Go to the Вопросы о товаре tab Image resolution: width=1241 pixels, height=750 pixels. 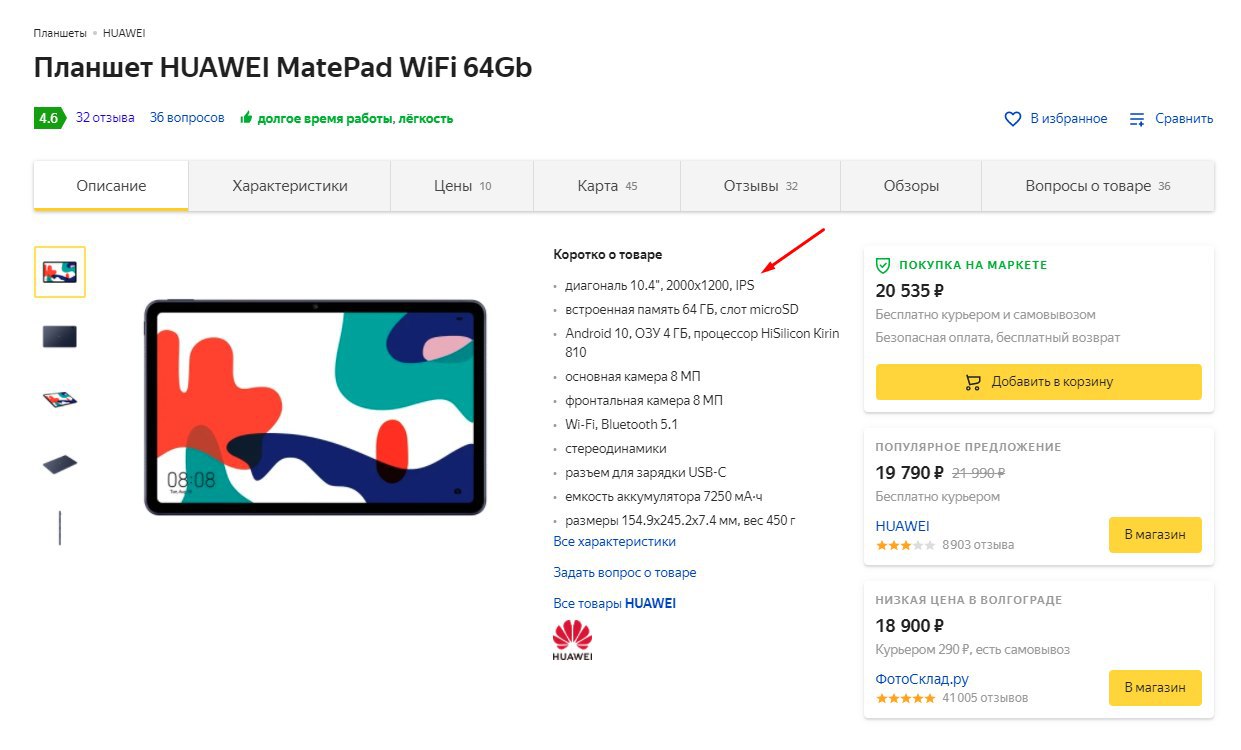[1097, 186]
